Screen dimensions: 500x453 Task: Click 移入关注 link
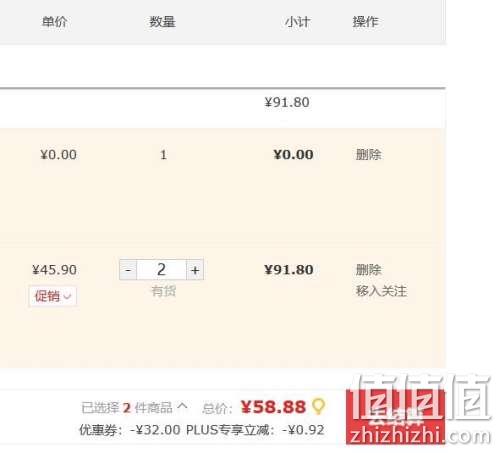click(381, 291)
